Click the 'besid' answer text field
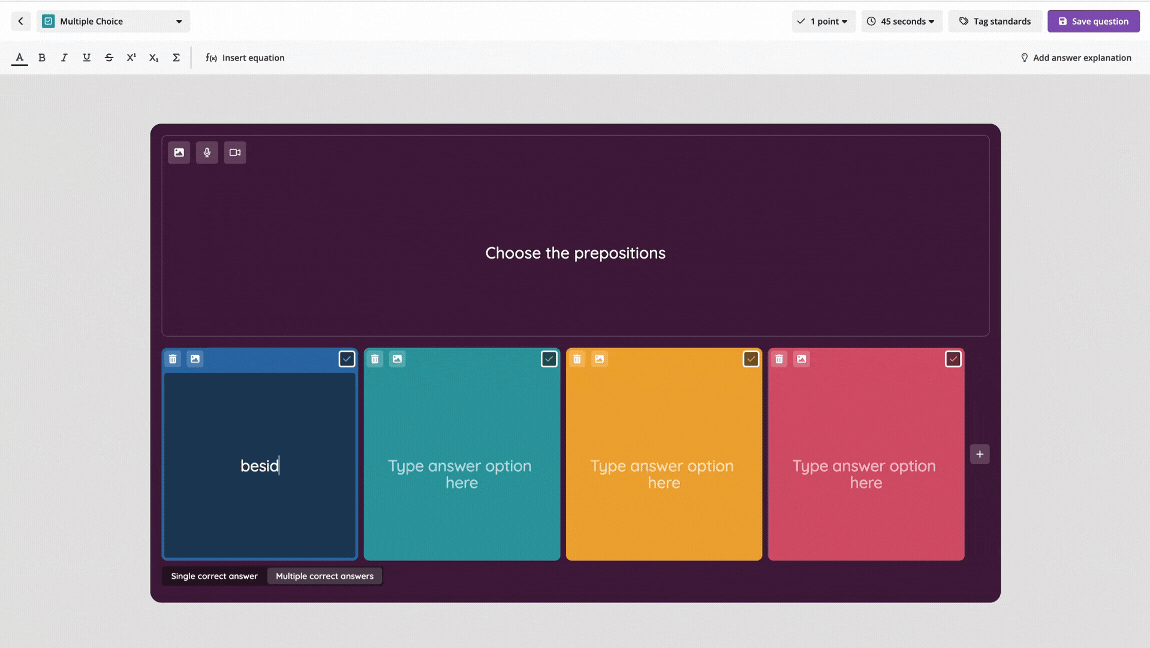This screenshot has height=648, width=1150. click(x=260, y=465)
